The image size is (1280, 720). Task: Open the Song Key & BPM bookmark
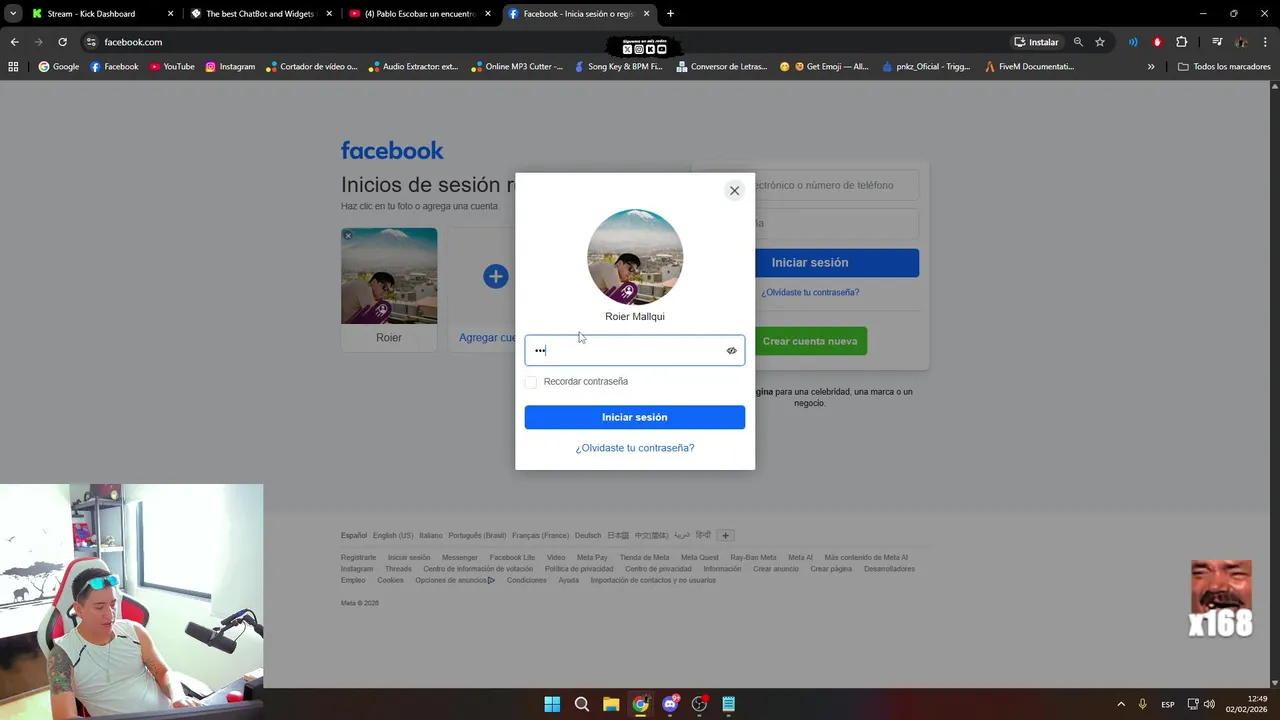tap(617, 67)
